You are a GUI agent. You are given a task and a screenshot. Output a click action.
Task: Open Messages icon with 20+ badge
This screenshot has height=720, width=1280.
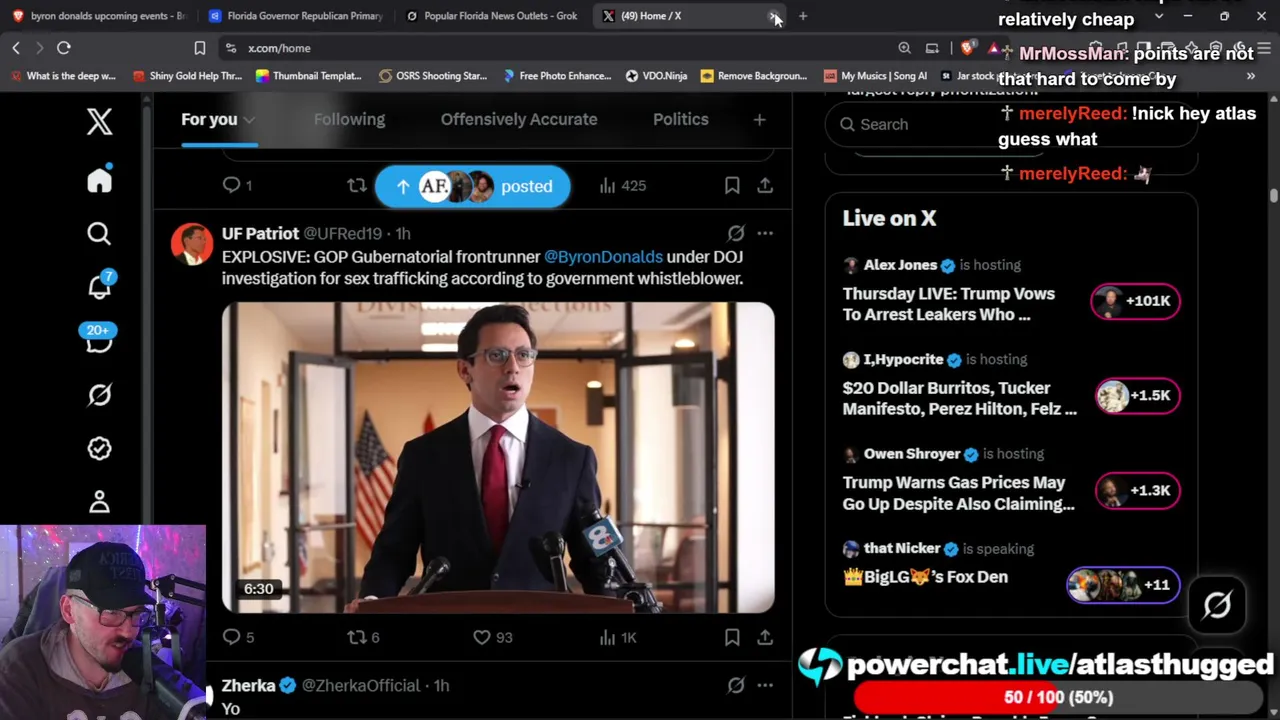[x=99, y=340]
